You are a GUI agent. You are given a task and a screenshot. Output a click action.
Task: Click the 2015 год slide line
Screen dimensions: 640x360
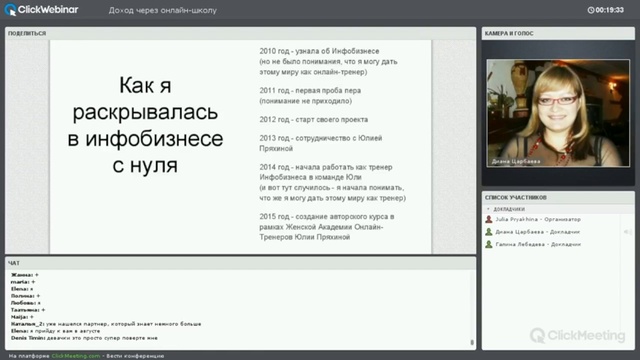327,227
